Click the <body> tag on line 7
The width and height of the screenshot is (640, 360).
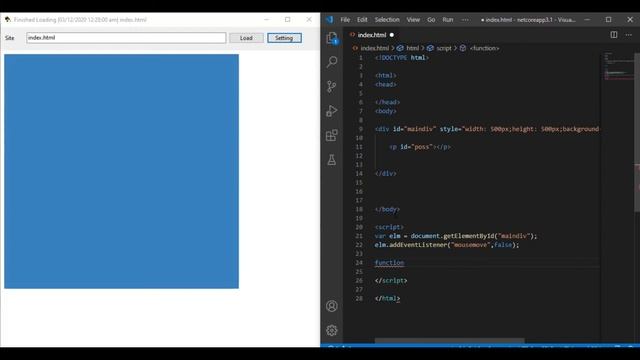pos(386,111)
